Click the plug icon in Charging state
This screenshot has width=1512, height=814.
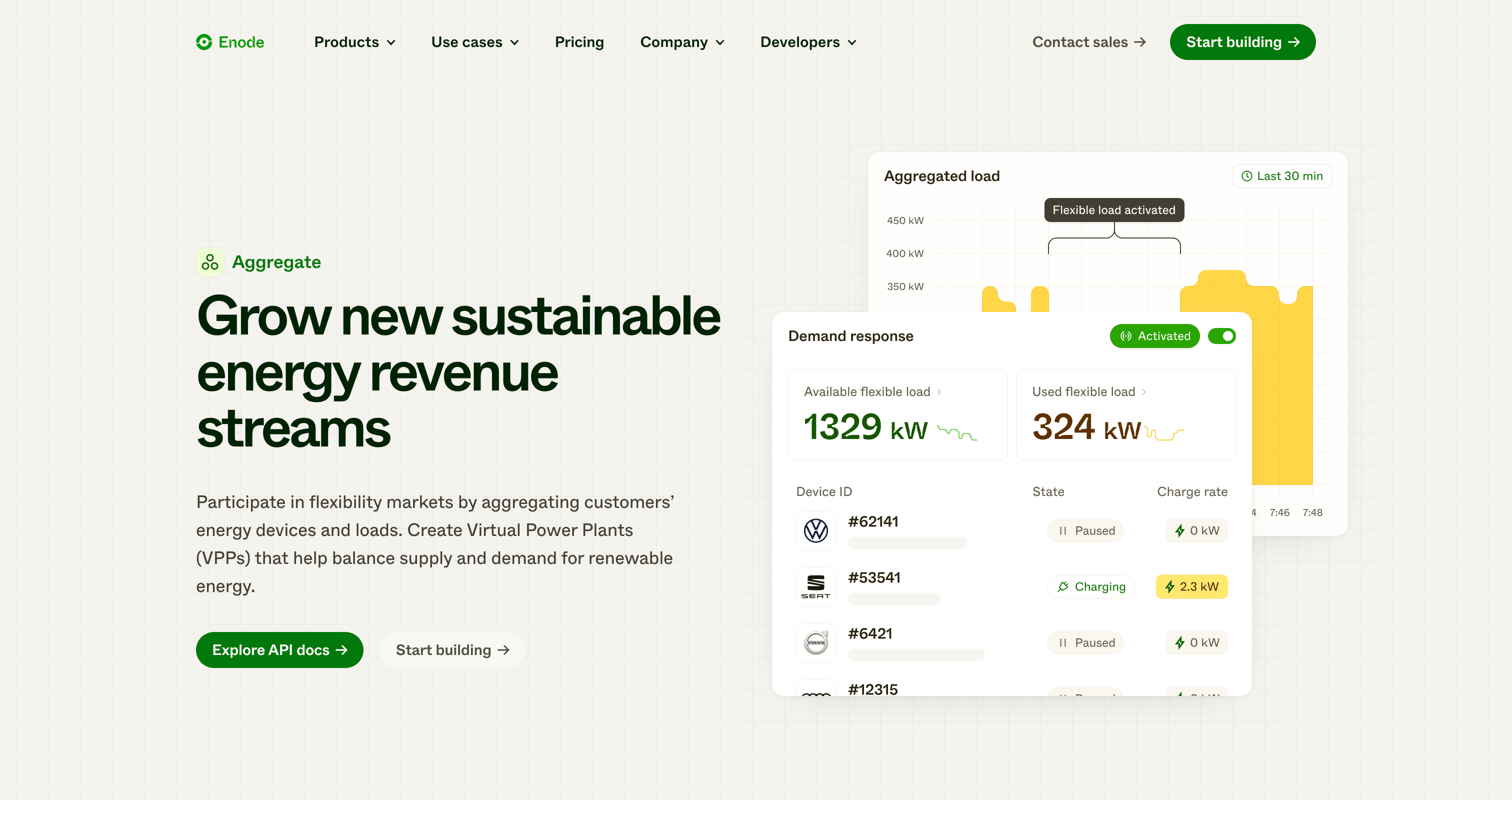(x=1063, y=587)
